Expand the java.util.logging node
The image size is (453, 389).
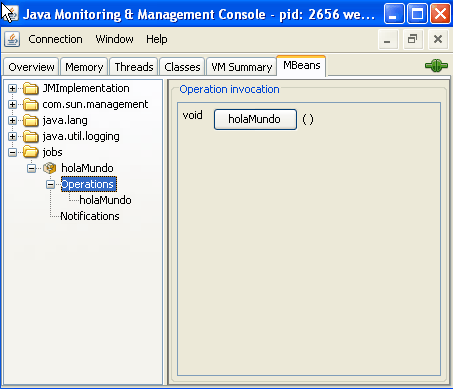[x=12, y=136]
